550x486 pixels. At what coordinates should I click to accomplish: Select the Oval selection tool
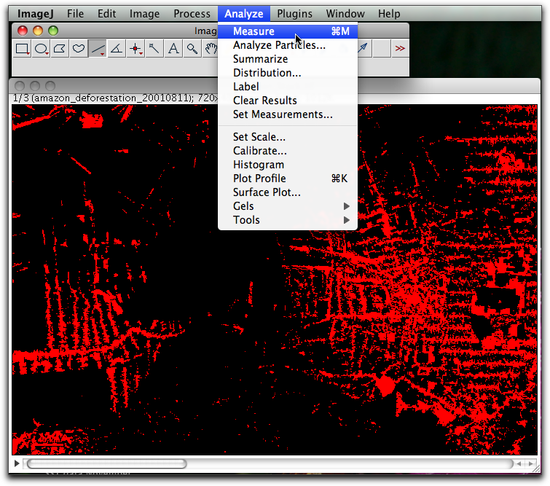click(41, 48)
